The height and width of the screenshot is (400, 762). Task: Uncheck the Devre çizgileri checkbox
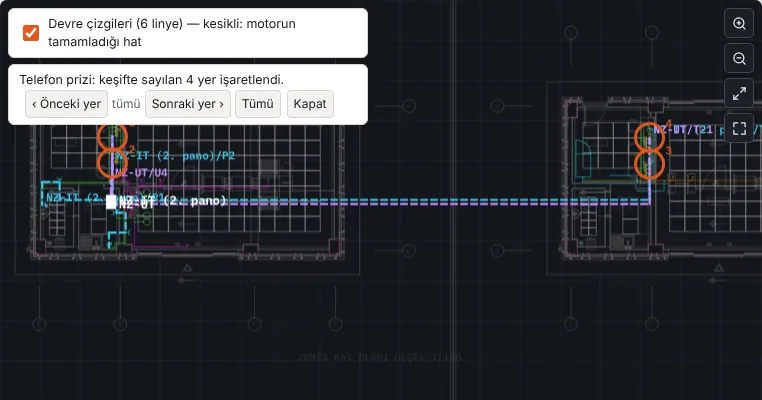click(x=31, y=33)
